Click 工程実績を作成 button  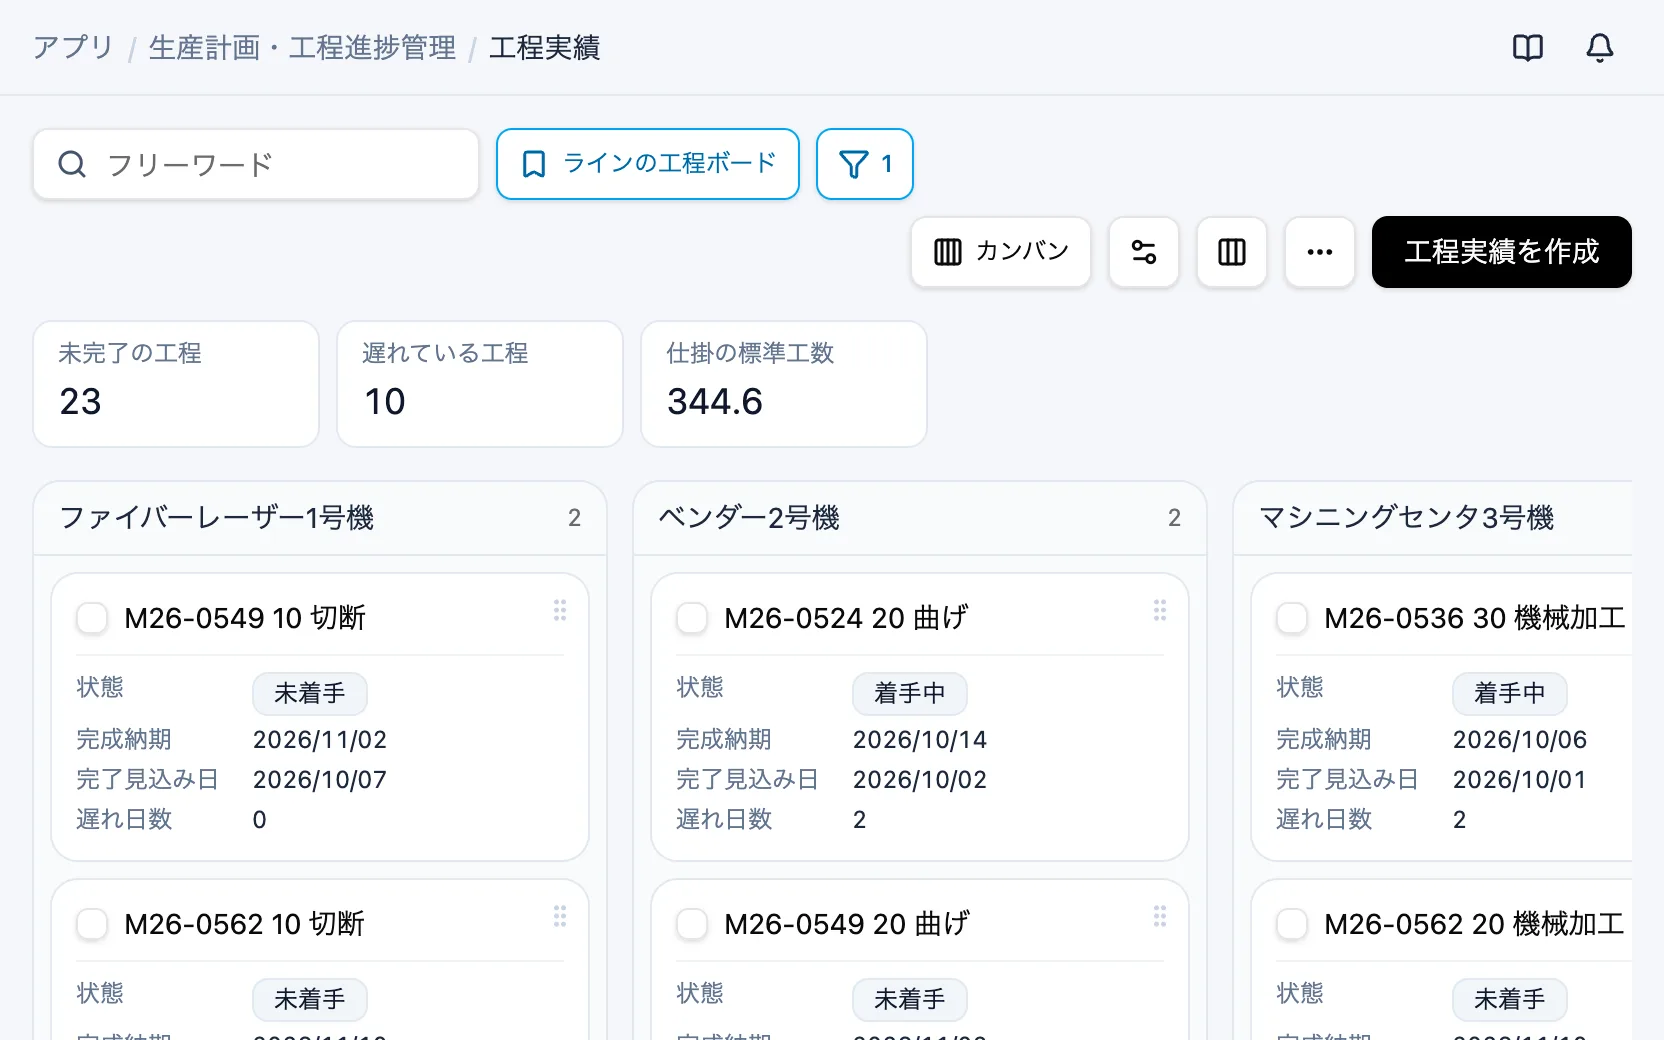[1502, 252]
